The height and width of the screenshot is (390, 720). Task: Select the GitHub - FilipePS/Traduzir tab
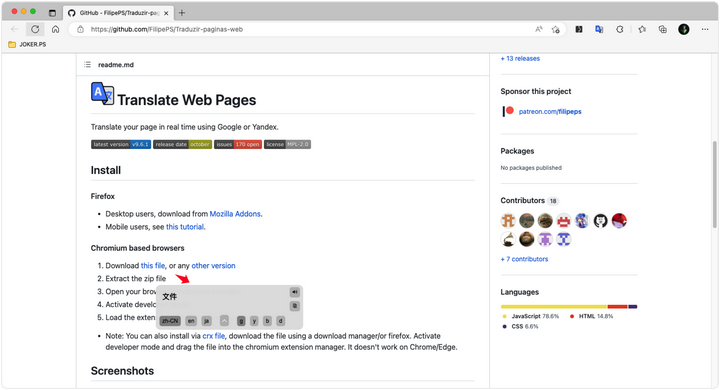tap(118, 13)
